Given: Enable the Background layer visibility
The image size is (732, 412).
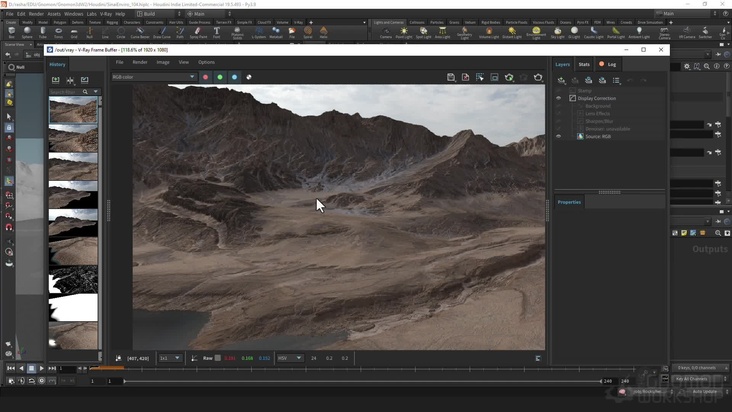Looking at the screenshot, I should (558, 106).
